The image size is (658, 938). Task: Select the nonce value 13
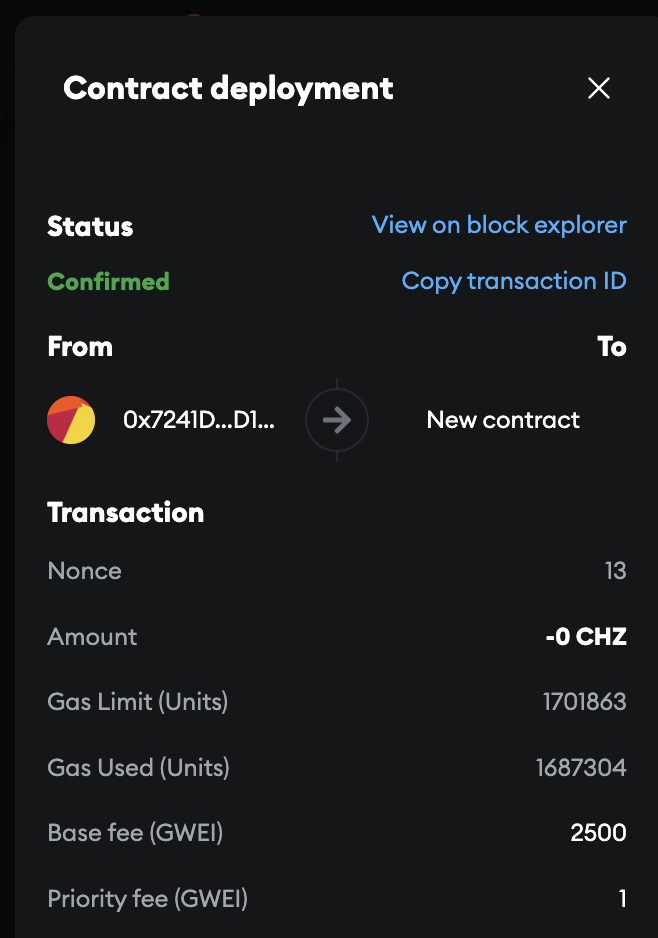[x=615, y=571]
